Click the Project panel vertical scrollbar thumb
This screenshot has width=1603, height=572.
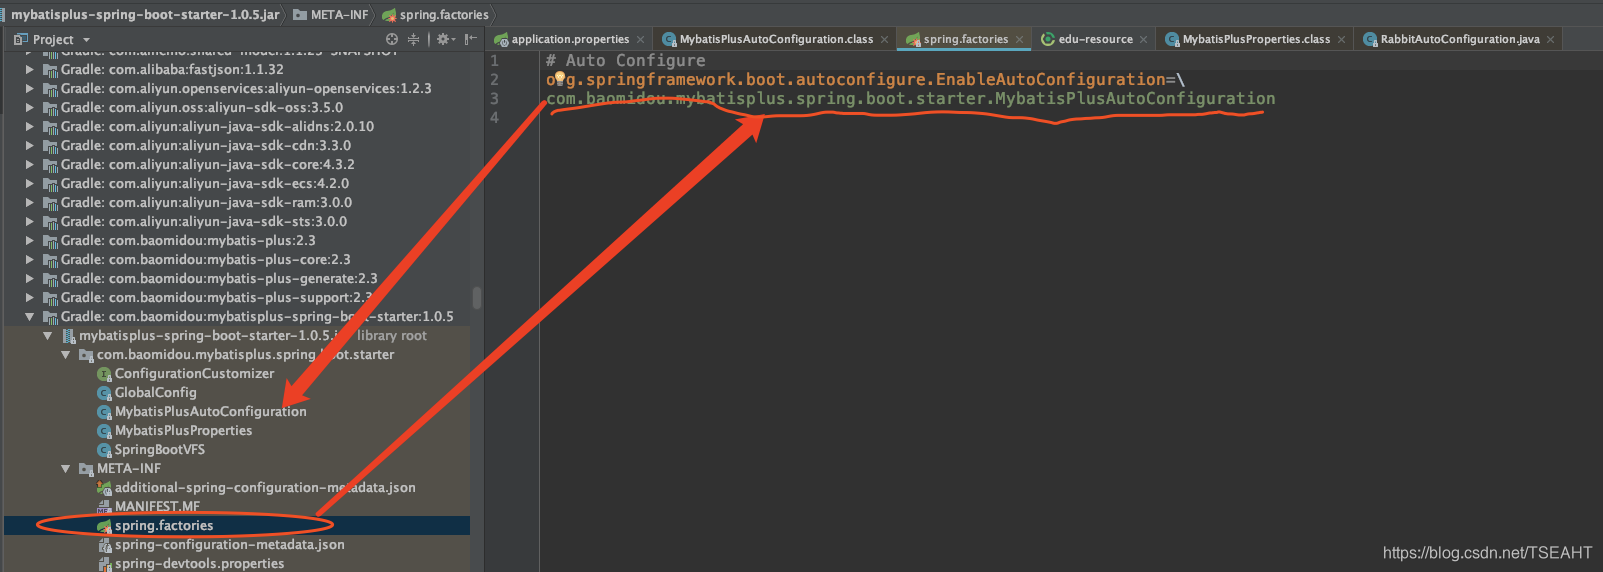point(477,298)
